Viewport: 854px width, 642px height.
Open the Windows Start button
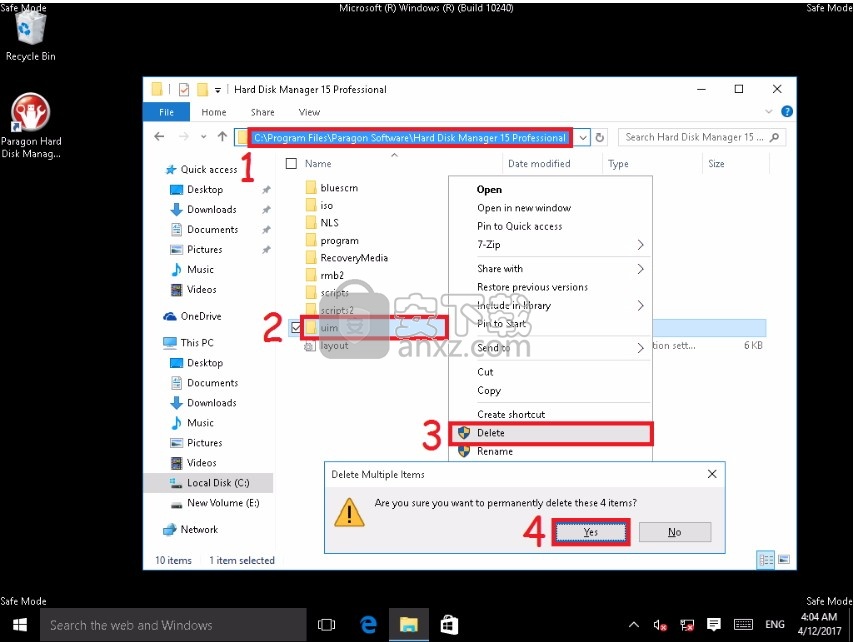tap(20, 625)
